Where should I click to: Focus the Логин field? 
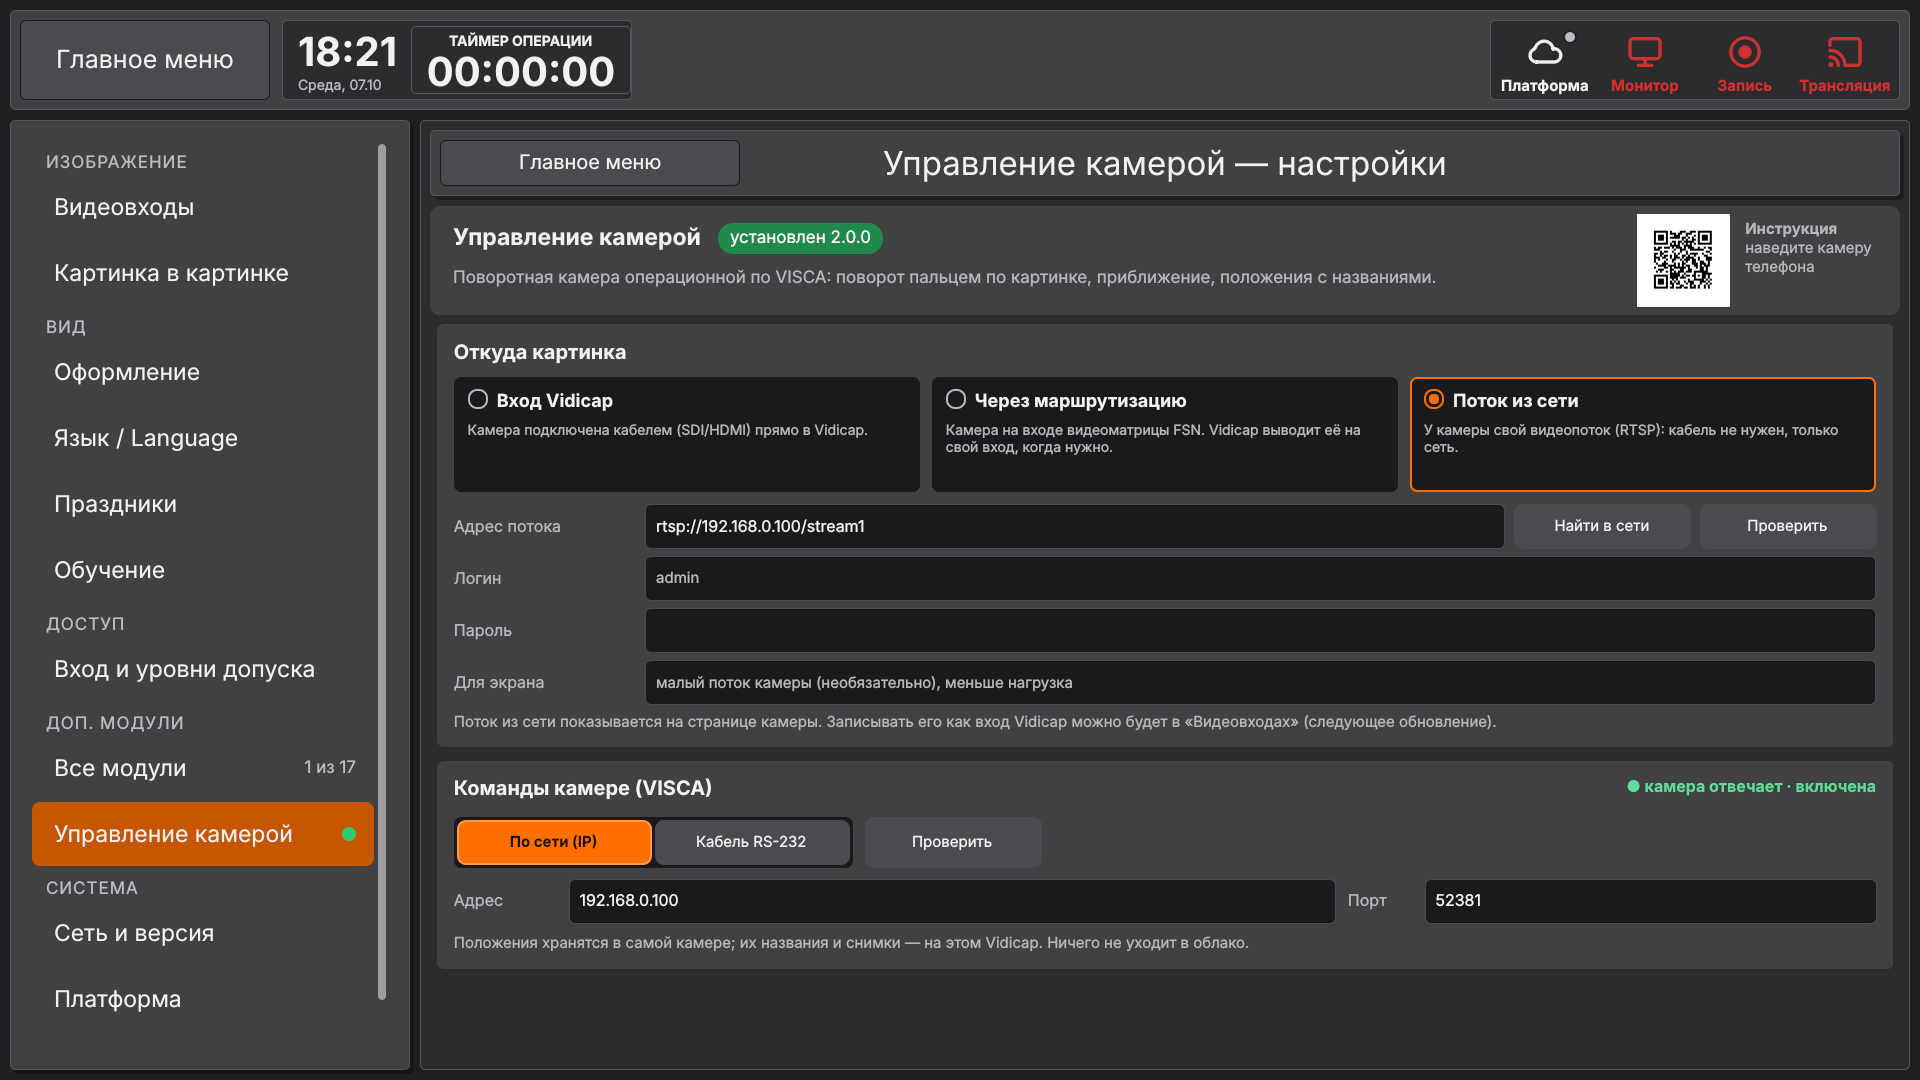pos(1260,578)
